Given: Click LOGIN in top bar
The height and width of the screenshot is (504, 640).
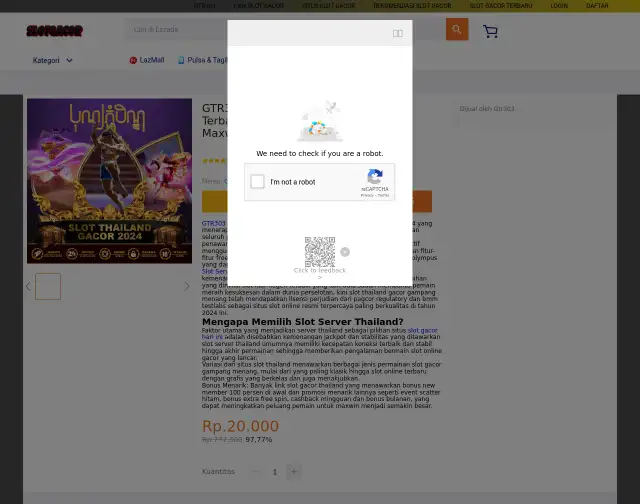Looking at the screenshot, I should point(559,6).
